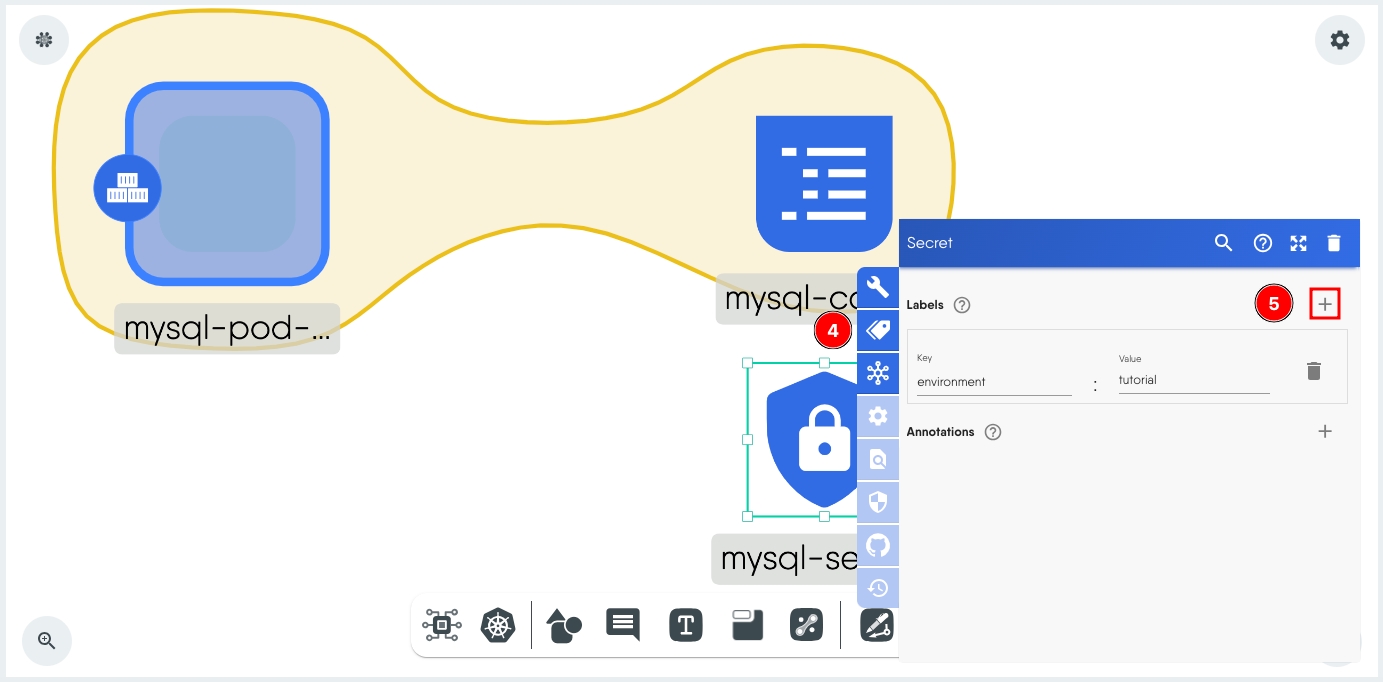
Task: Open the GitHub icon in the Secret panel sidebar
Action: [878, 545]
